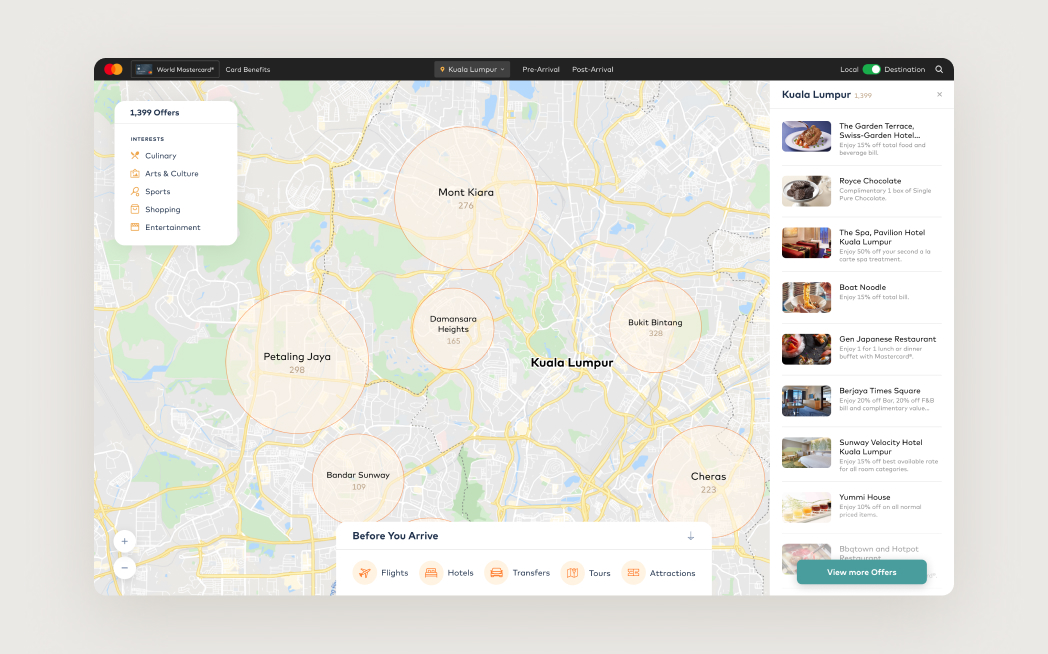Select the Bandar Sunway map cluster

click(358, 479)
